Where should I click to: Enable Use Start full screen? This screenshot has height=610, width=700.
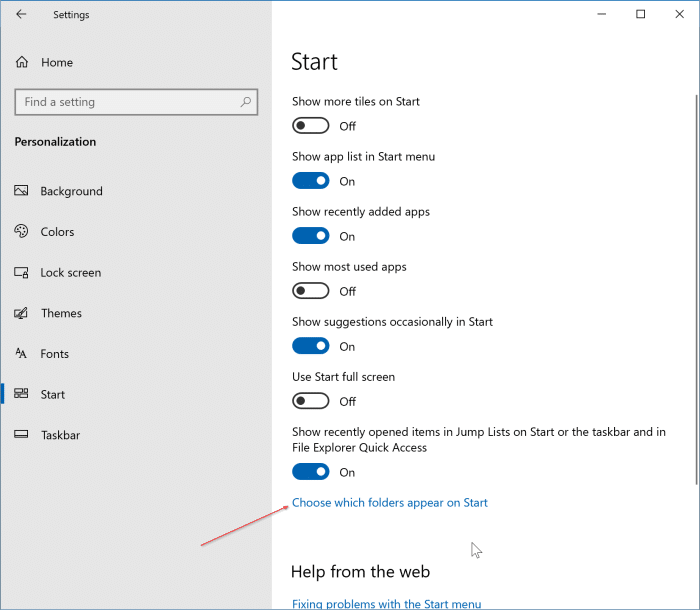[x=311, y=401]
